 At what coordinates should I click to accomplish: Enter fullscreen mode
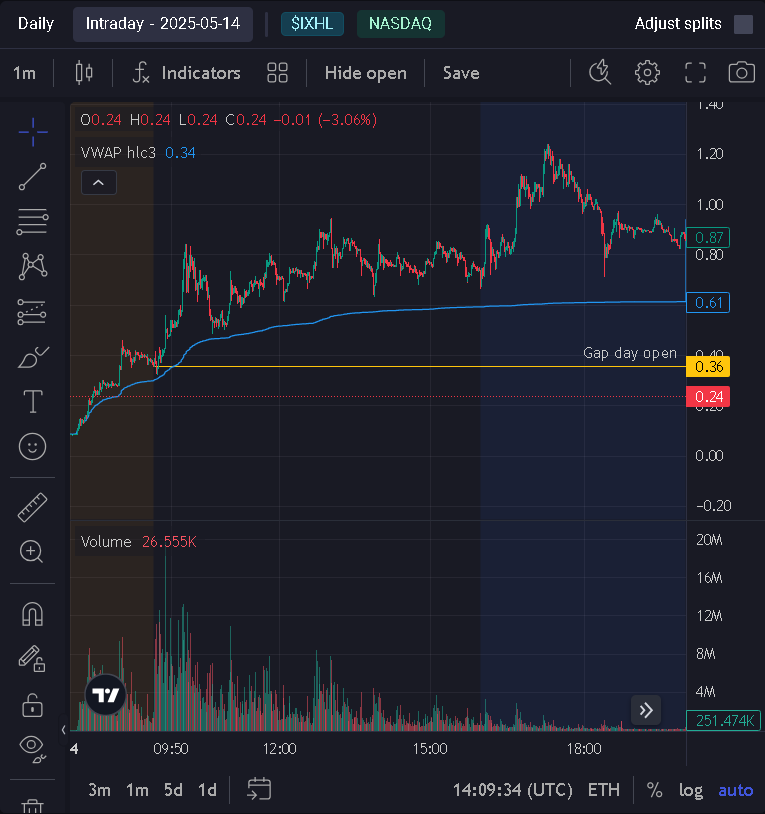(695, 73)
